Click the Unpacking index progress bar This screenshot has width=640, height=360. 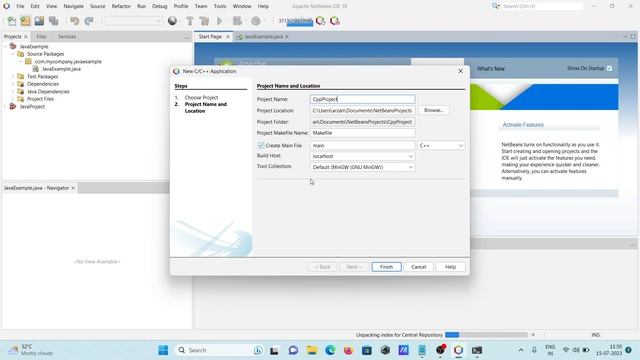(x=486, y=335)
